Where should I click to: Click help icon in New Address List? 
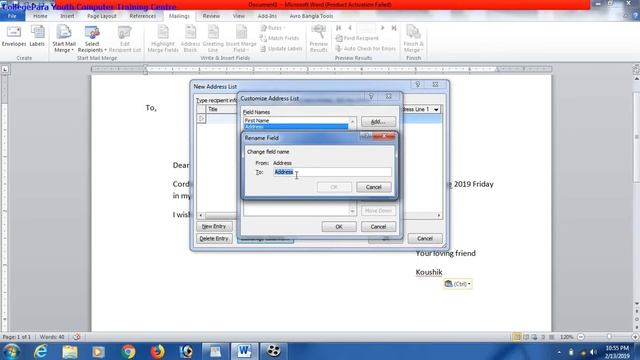(418, 84)
